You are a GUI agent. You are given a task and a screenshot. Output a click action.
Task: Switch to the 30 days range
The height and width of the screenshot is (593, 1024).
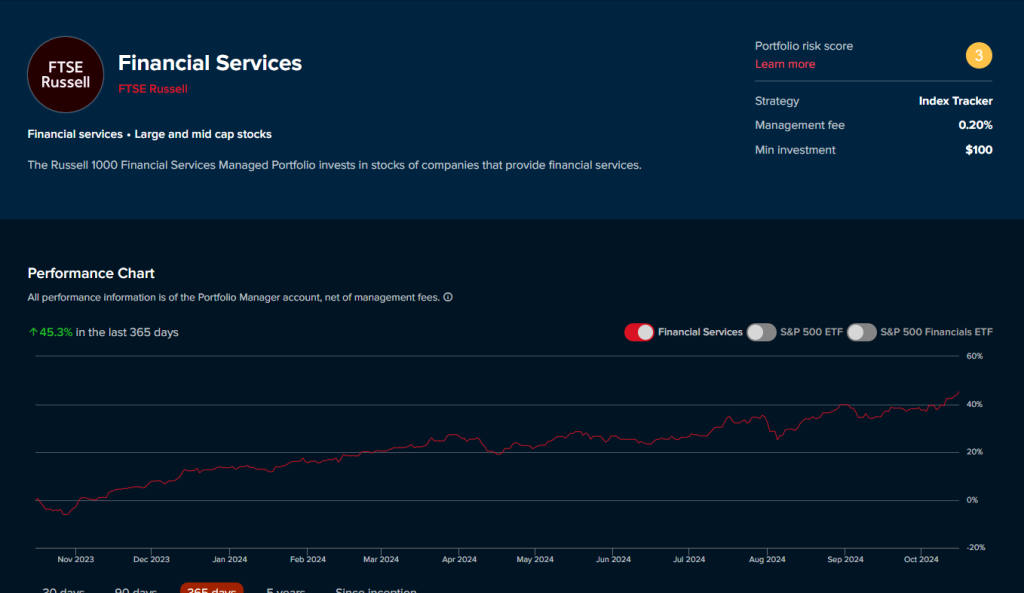[63, 589]
